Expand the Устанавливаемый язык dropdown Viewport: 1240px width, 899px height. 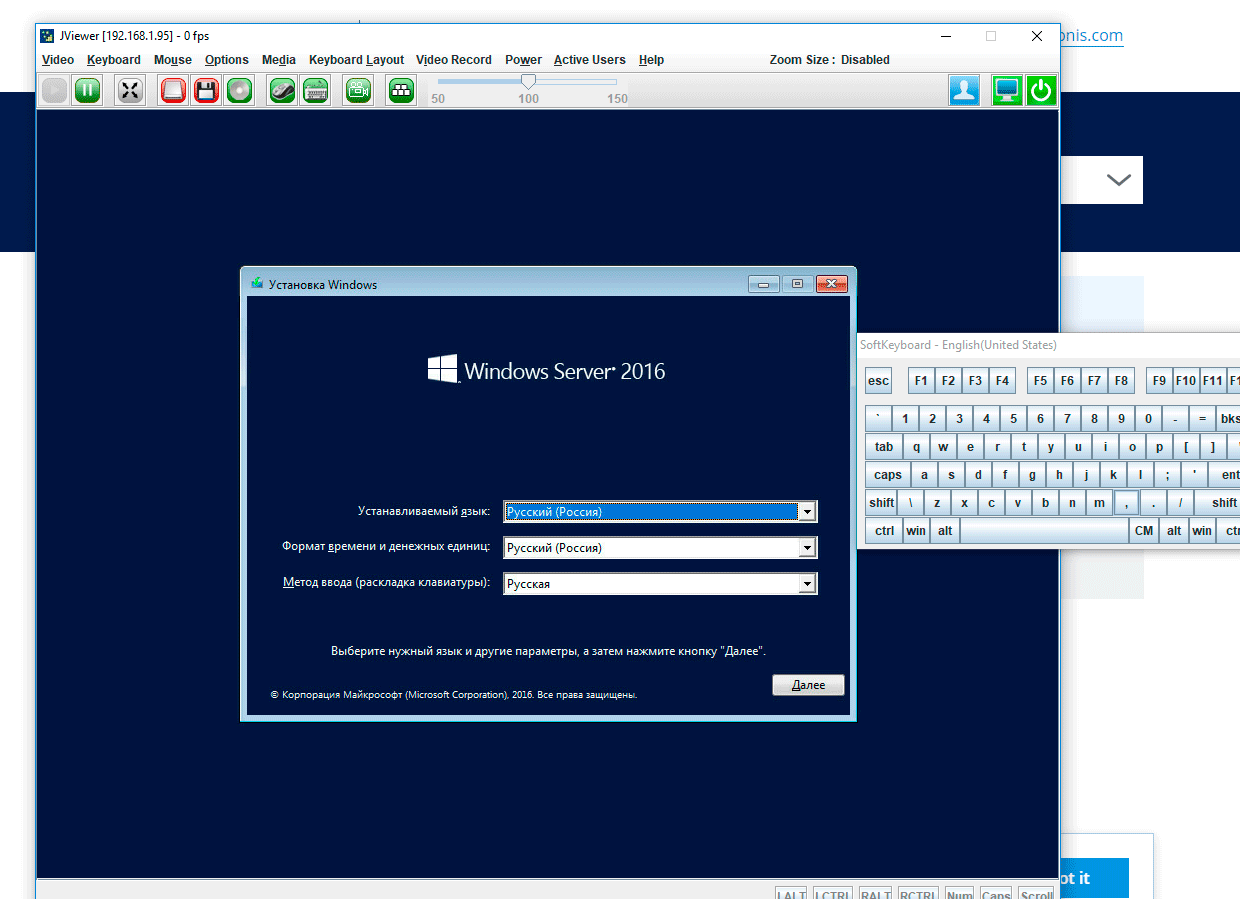(807, 512)
